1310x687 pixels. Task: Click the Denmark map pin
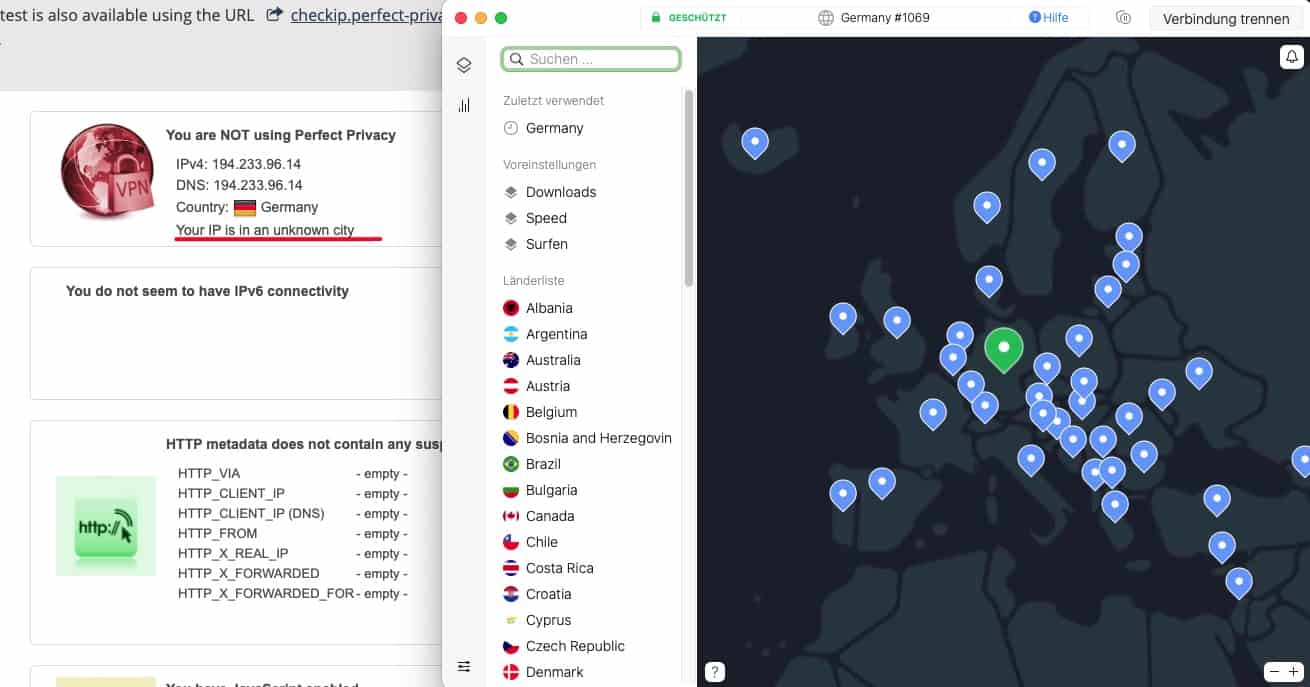[x=989, y=280]
